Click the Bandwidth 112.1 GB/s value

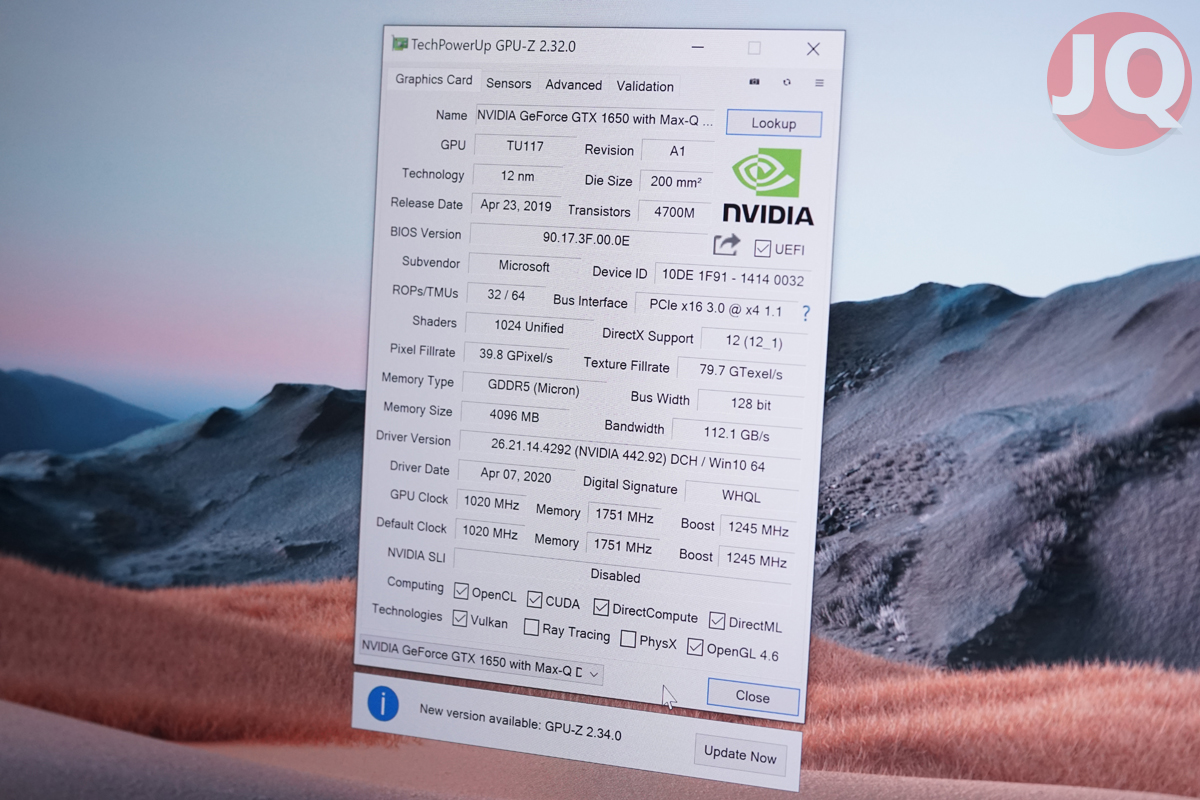736,435
